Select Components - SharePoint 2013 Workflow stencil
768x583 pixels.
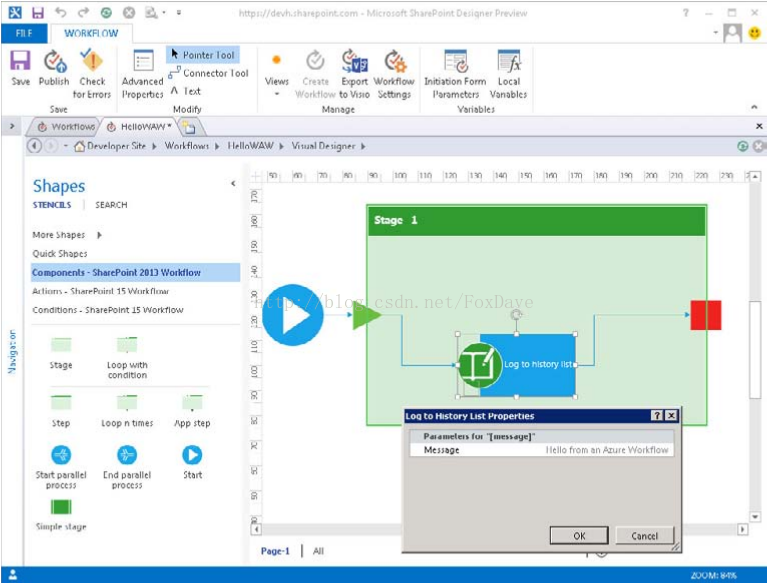(136, 272)
